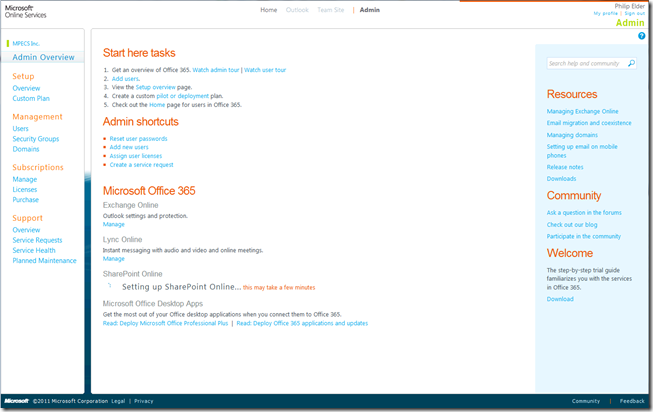Select Admin Overview in sidebar
Screen dimensions: 653x412
point(43,57)
